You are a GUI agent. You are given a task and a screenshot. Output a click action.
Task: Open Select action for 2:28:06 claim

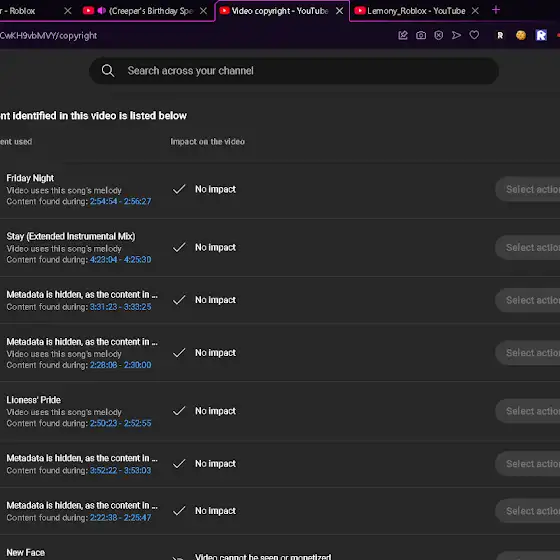pyautogui.click(x=528, y=353)
